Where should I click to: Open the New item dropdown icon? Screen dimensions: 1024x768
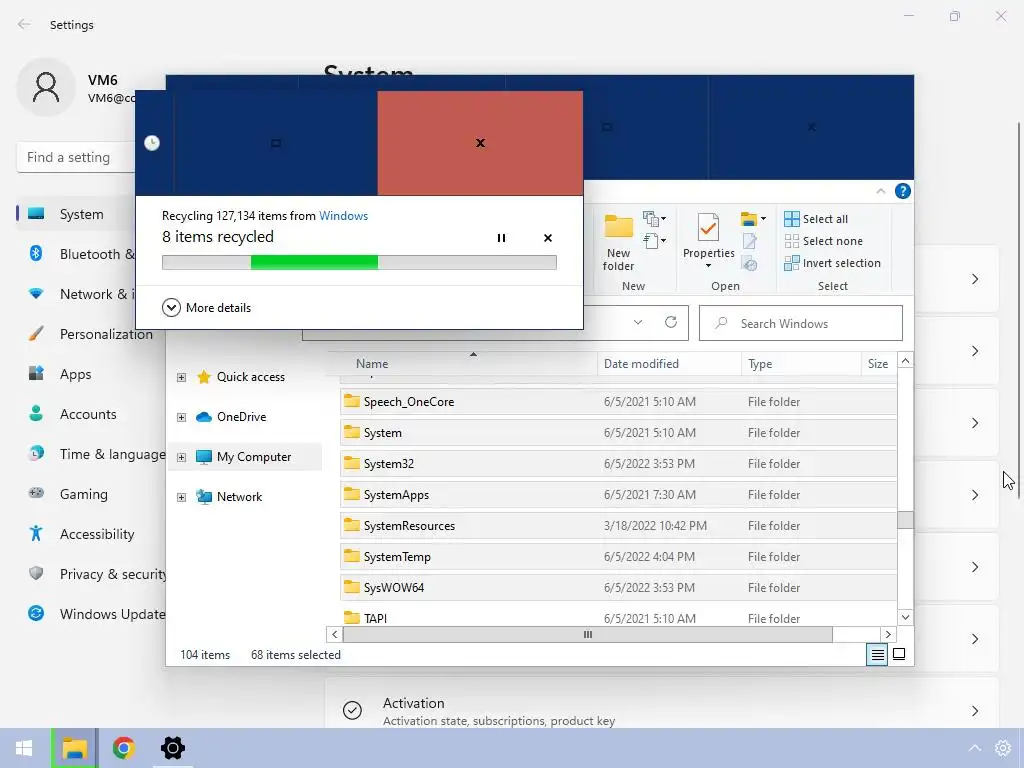pyautogui.click(x=654, y=218)
